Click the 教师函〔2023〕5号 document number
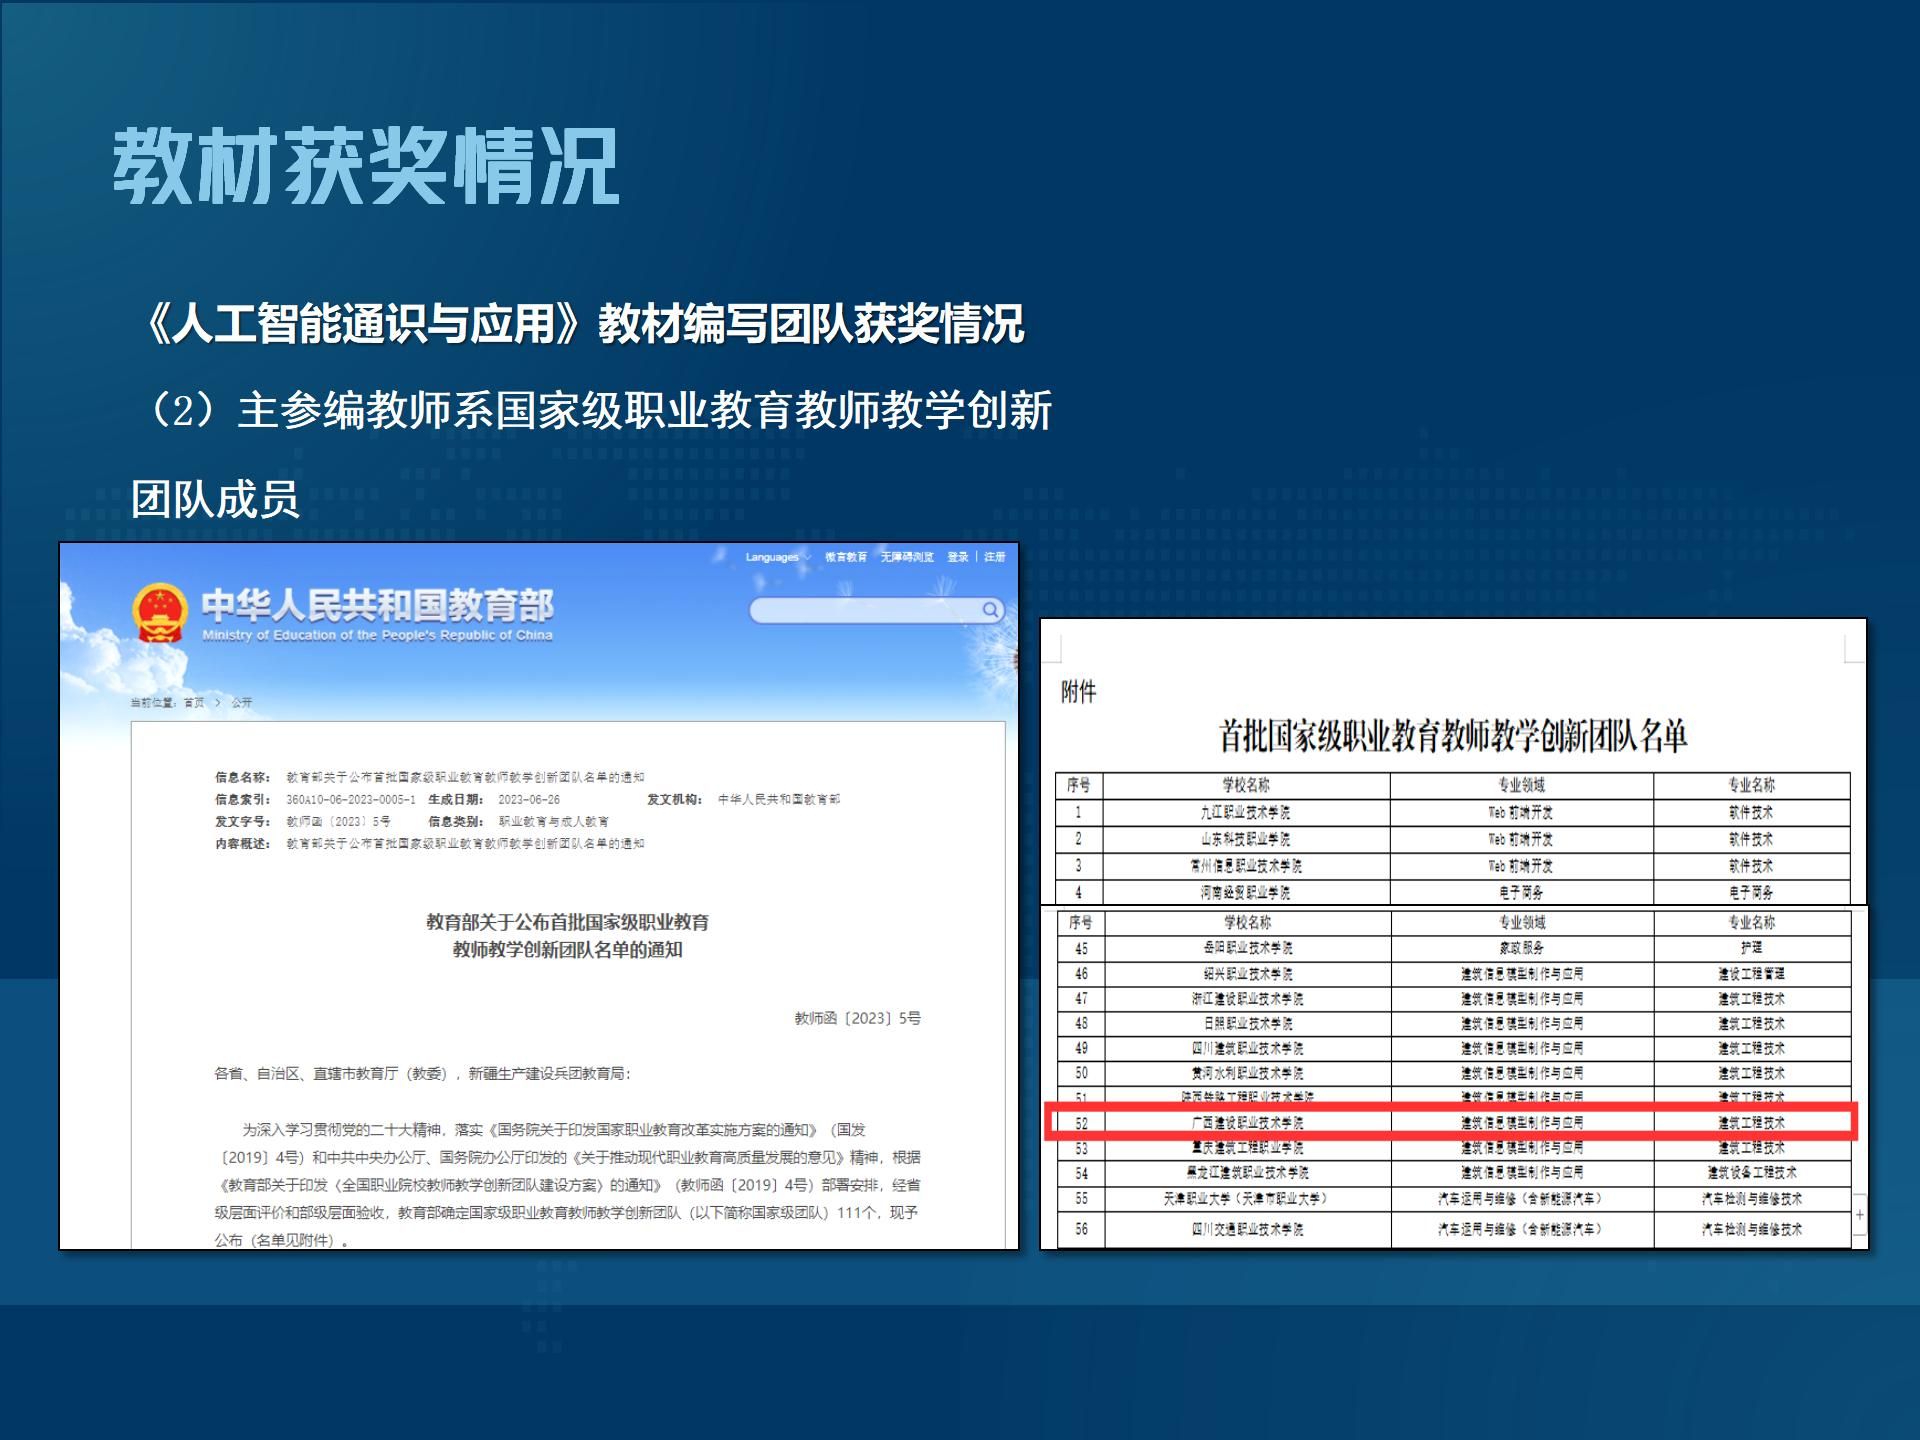This screenshot has height=1440, width=1920. pyautogui.click(x=857, y=1018)
